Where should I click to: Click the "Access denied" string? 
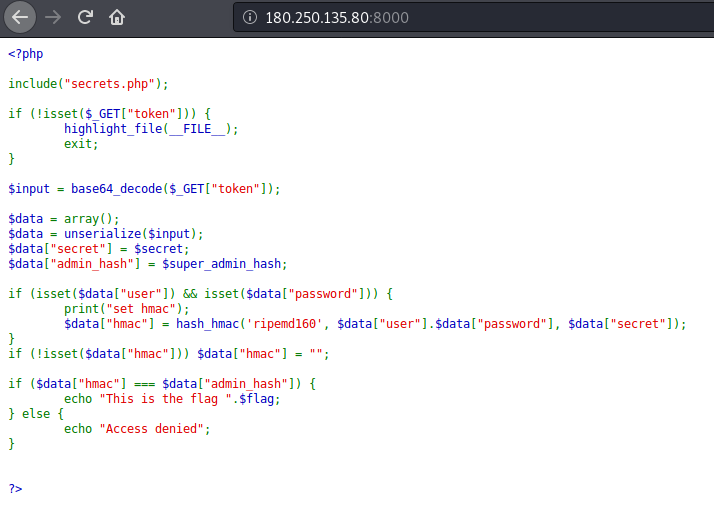coord(148,429)
